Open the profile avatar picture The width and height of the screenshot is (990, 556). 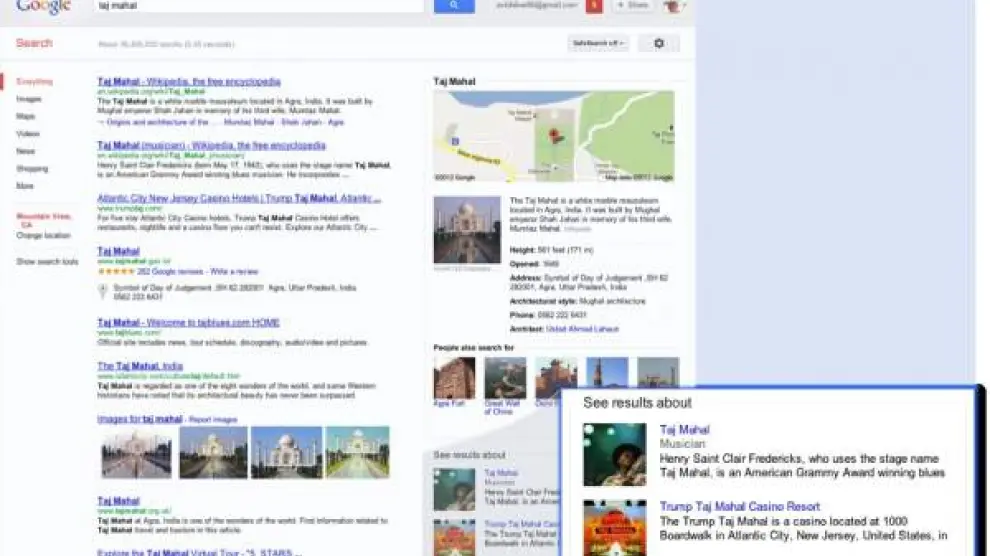(x=670, y=6)
